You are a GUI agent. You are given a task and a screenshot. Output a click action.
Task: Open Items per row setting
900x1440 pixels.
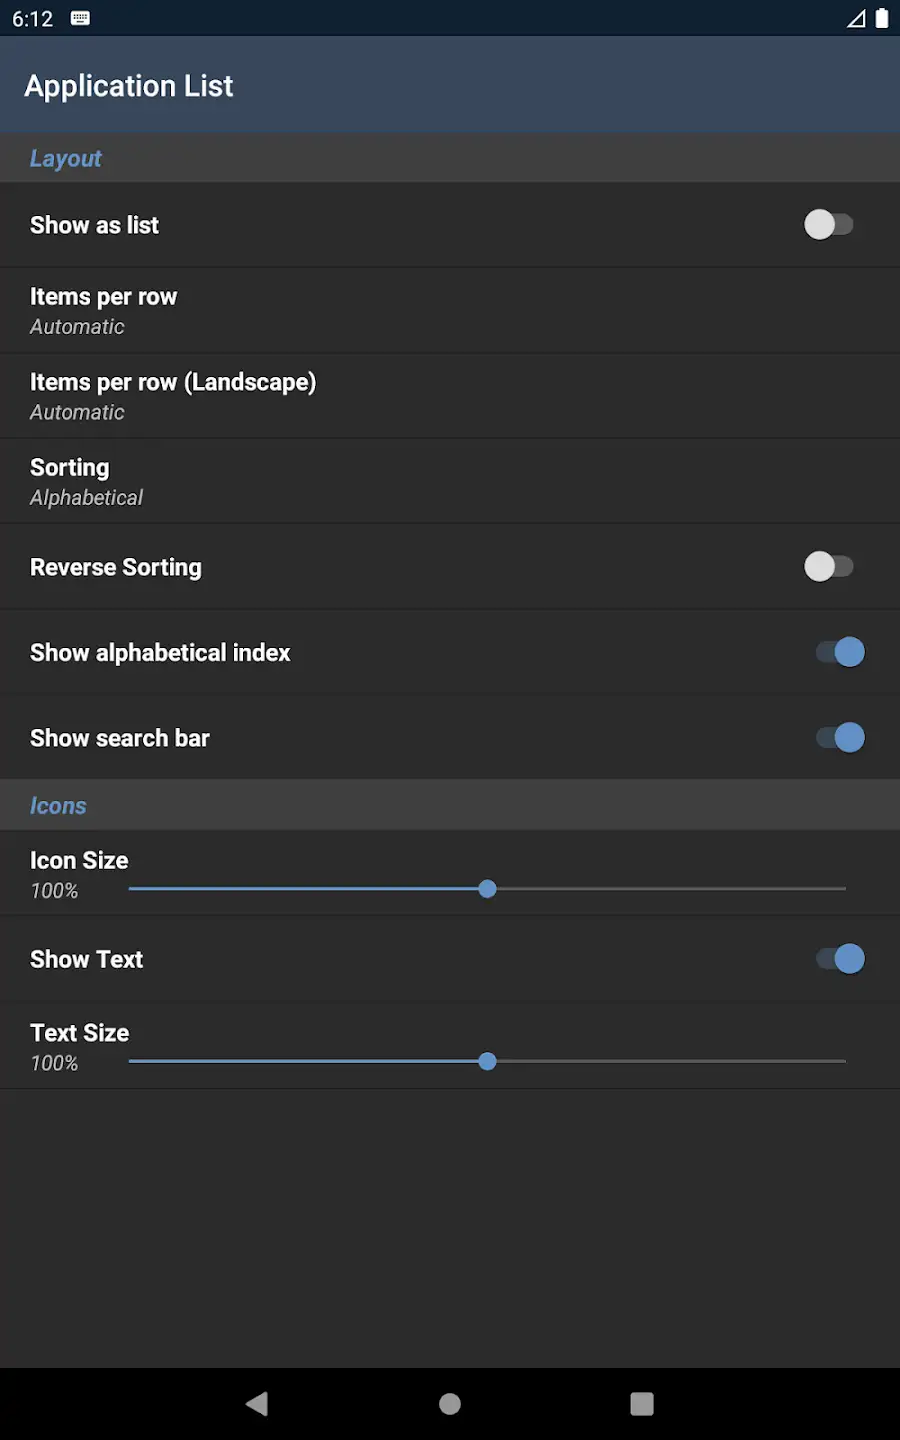coord(450,311)
